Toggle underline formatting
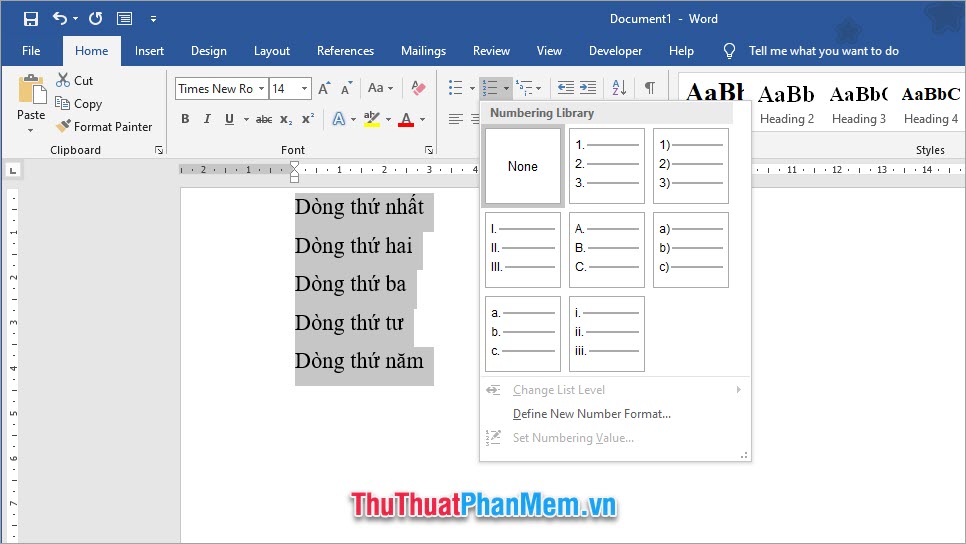 229,119
